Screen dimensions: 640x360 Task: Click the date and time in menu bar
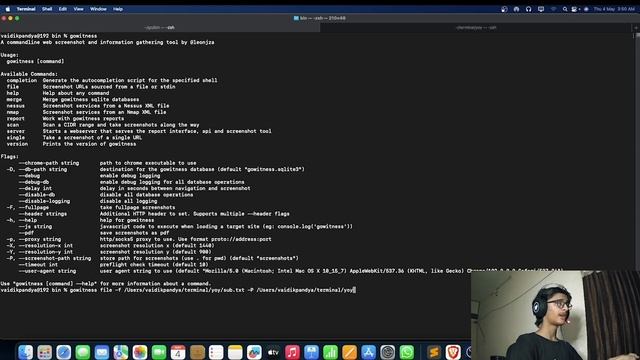[x=614, y=9]
